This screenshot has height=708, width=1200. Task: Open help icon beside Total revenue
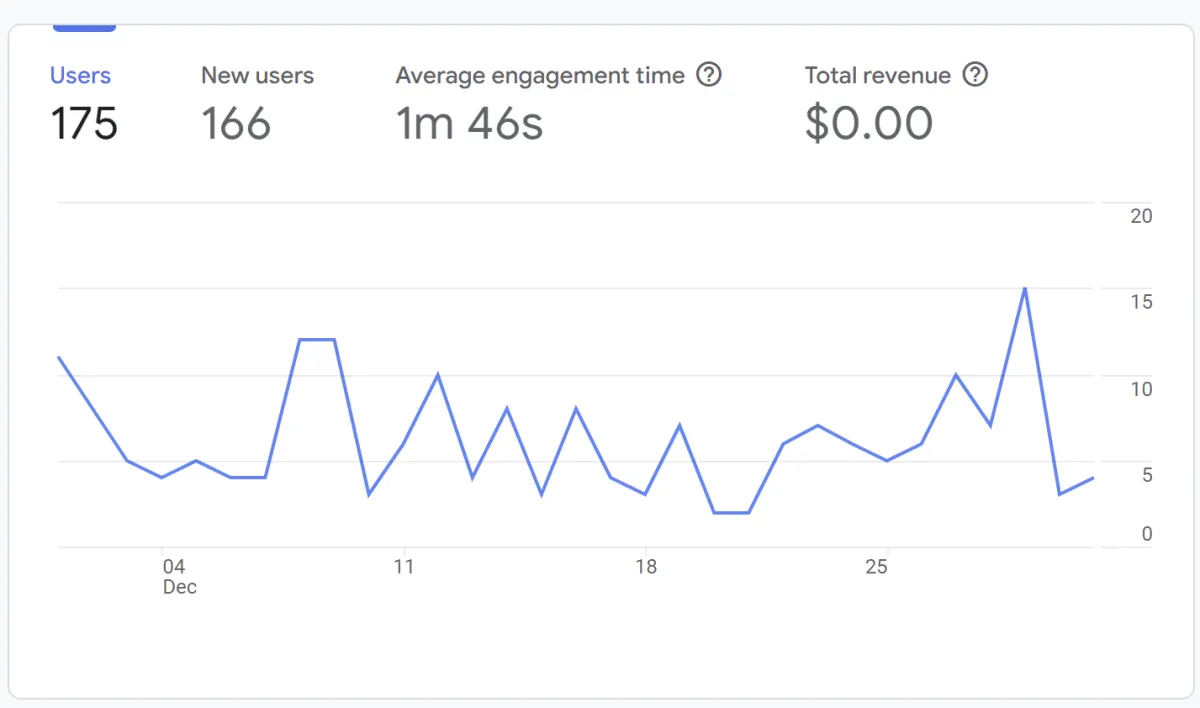(x=975, y=75)
